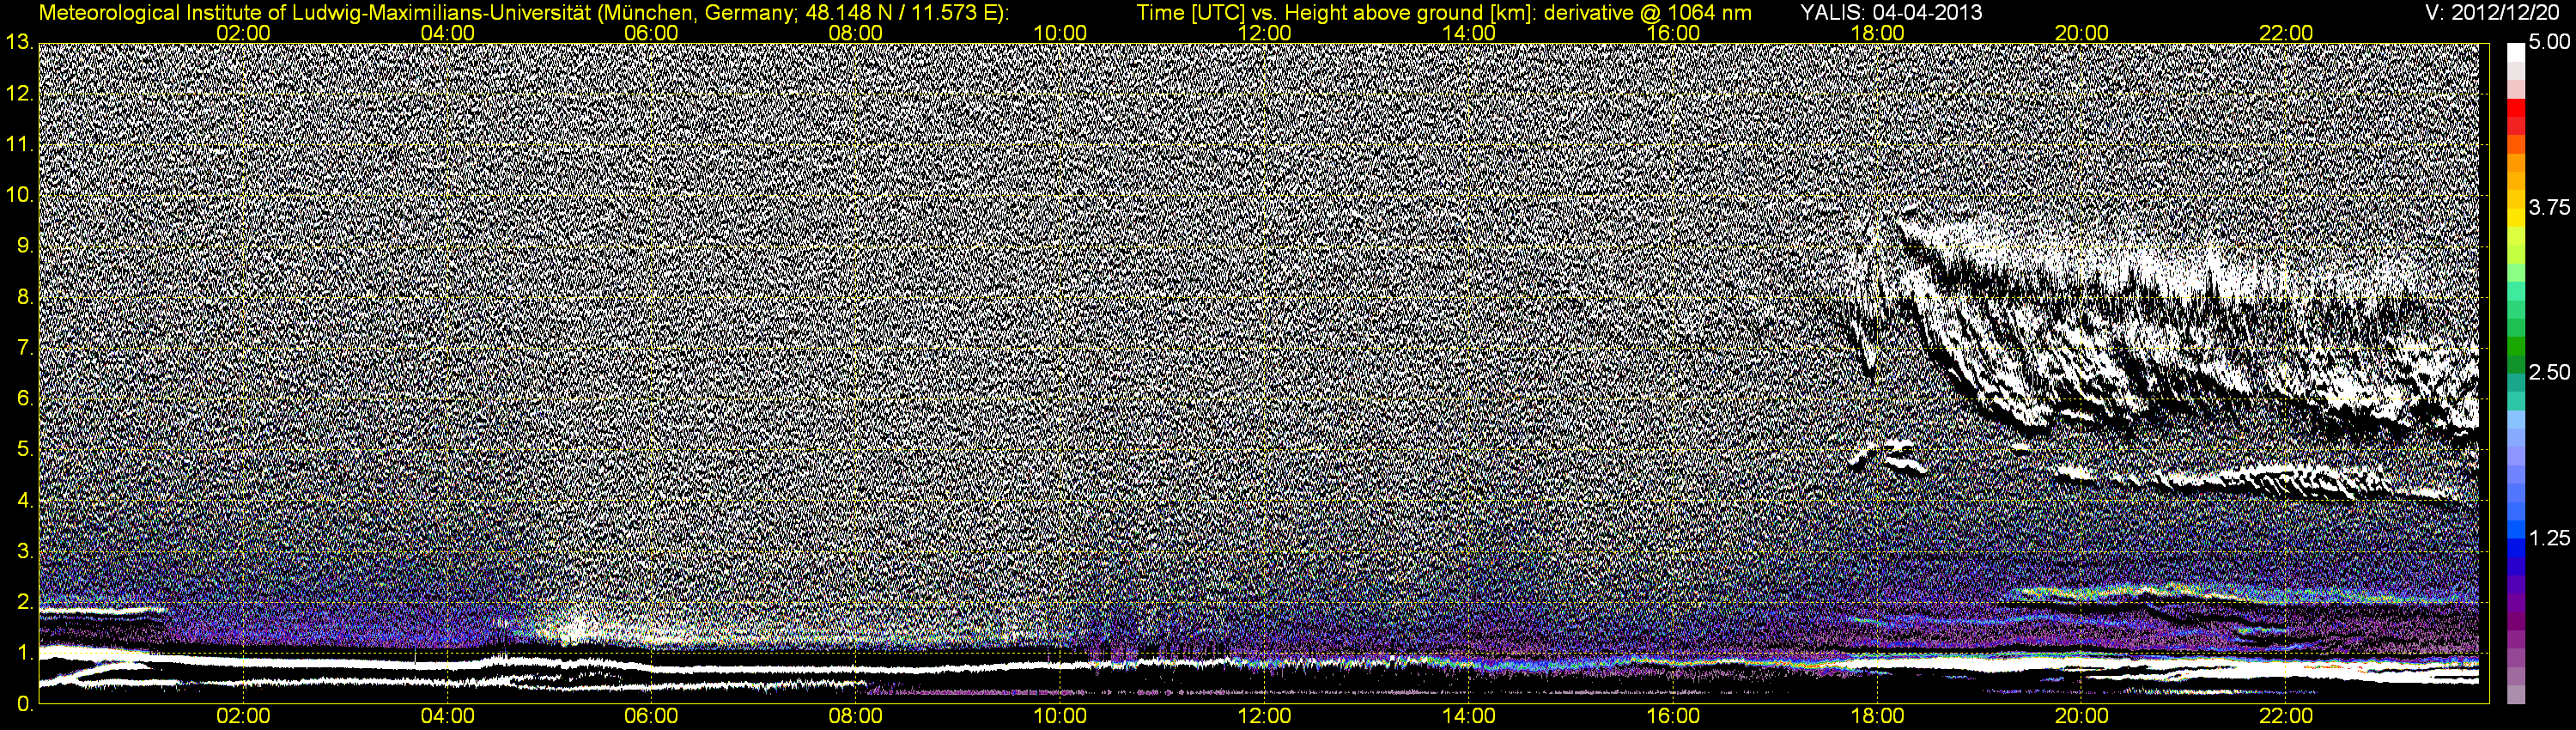Click the 12:00 label on the bottom time axis
The height and width of the screenshot is (730, 2576).
1265,717
